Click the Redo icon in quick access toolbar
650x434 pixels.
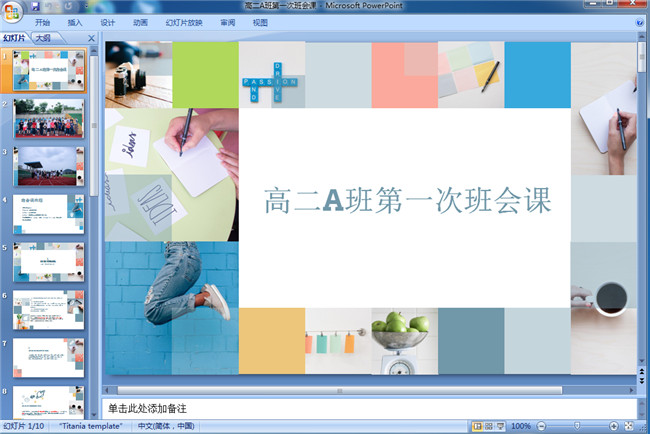click(69, 6)
